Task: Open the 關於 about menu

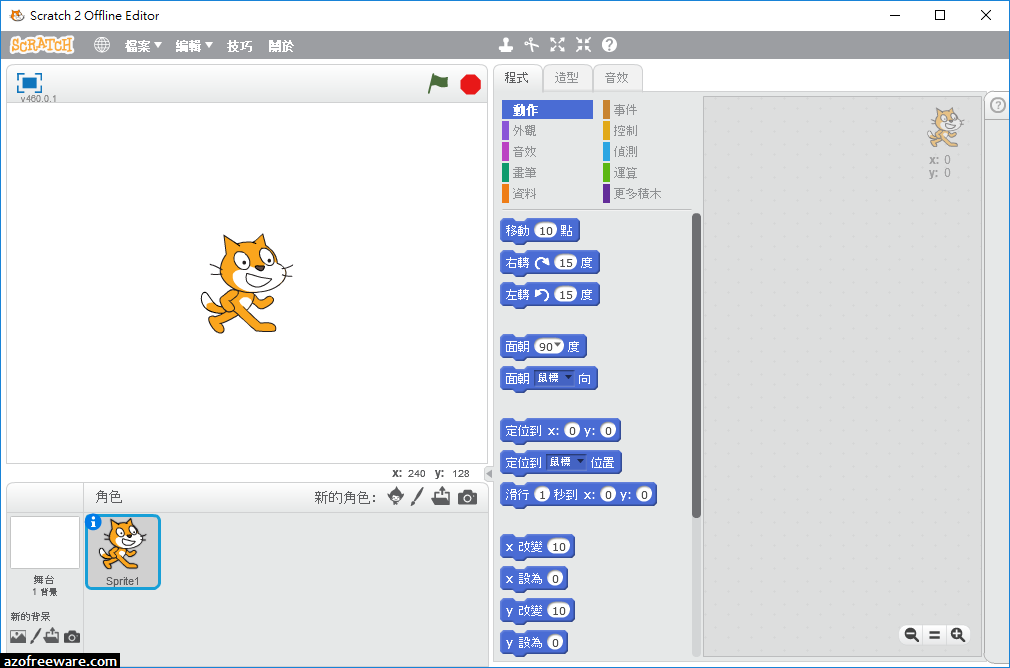Action: tap(281, 46)
